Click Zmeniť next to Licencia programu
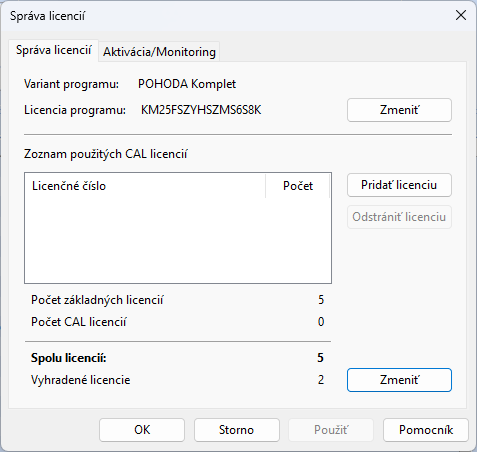Viewport: 478px width, 453px height. (x=399, y=110)
